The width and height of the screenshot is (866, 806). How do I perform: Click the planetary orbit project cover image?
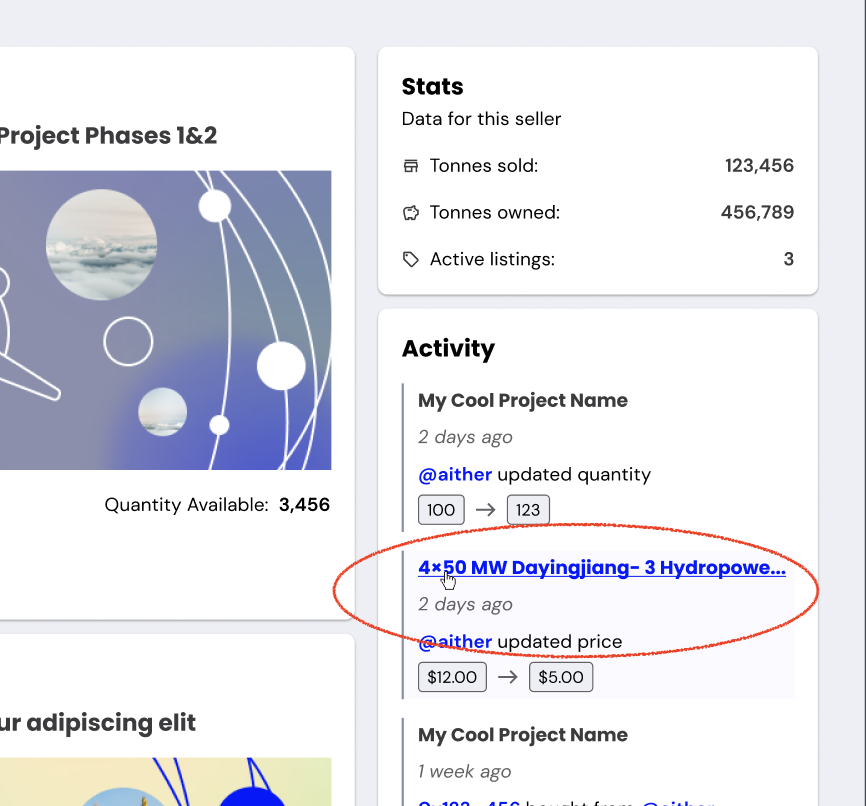(x=166, y=320)
